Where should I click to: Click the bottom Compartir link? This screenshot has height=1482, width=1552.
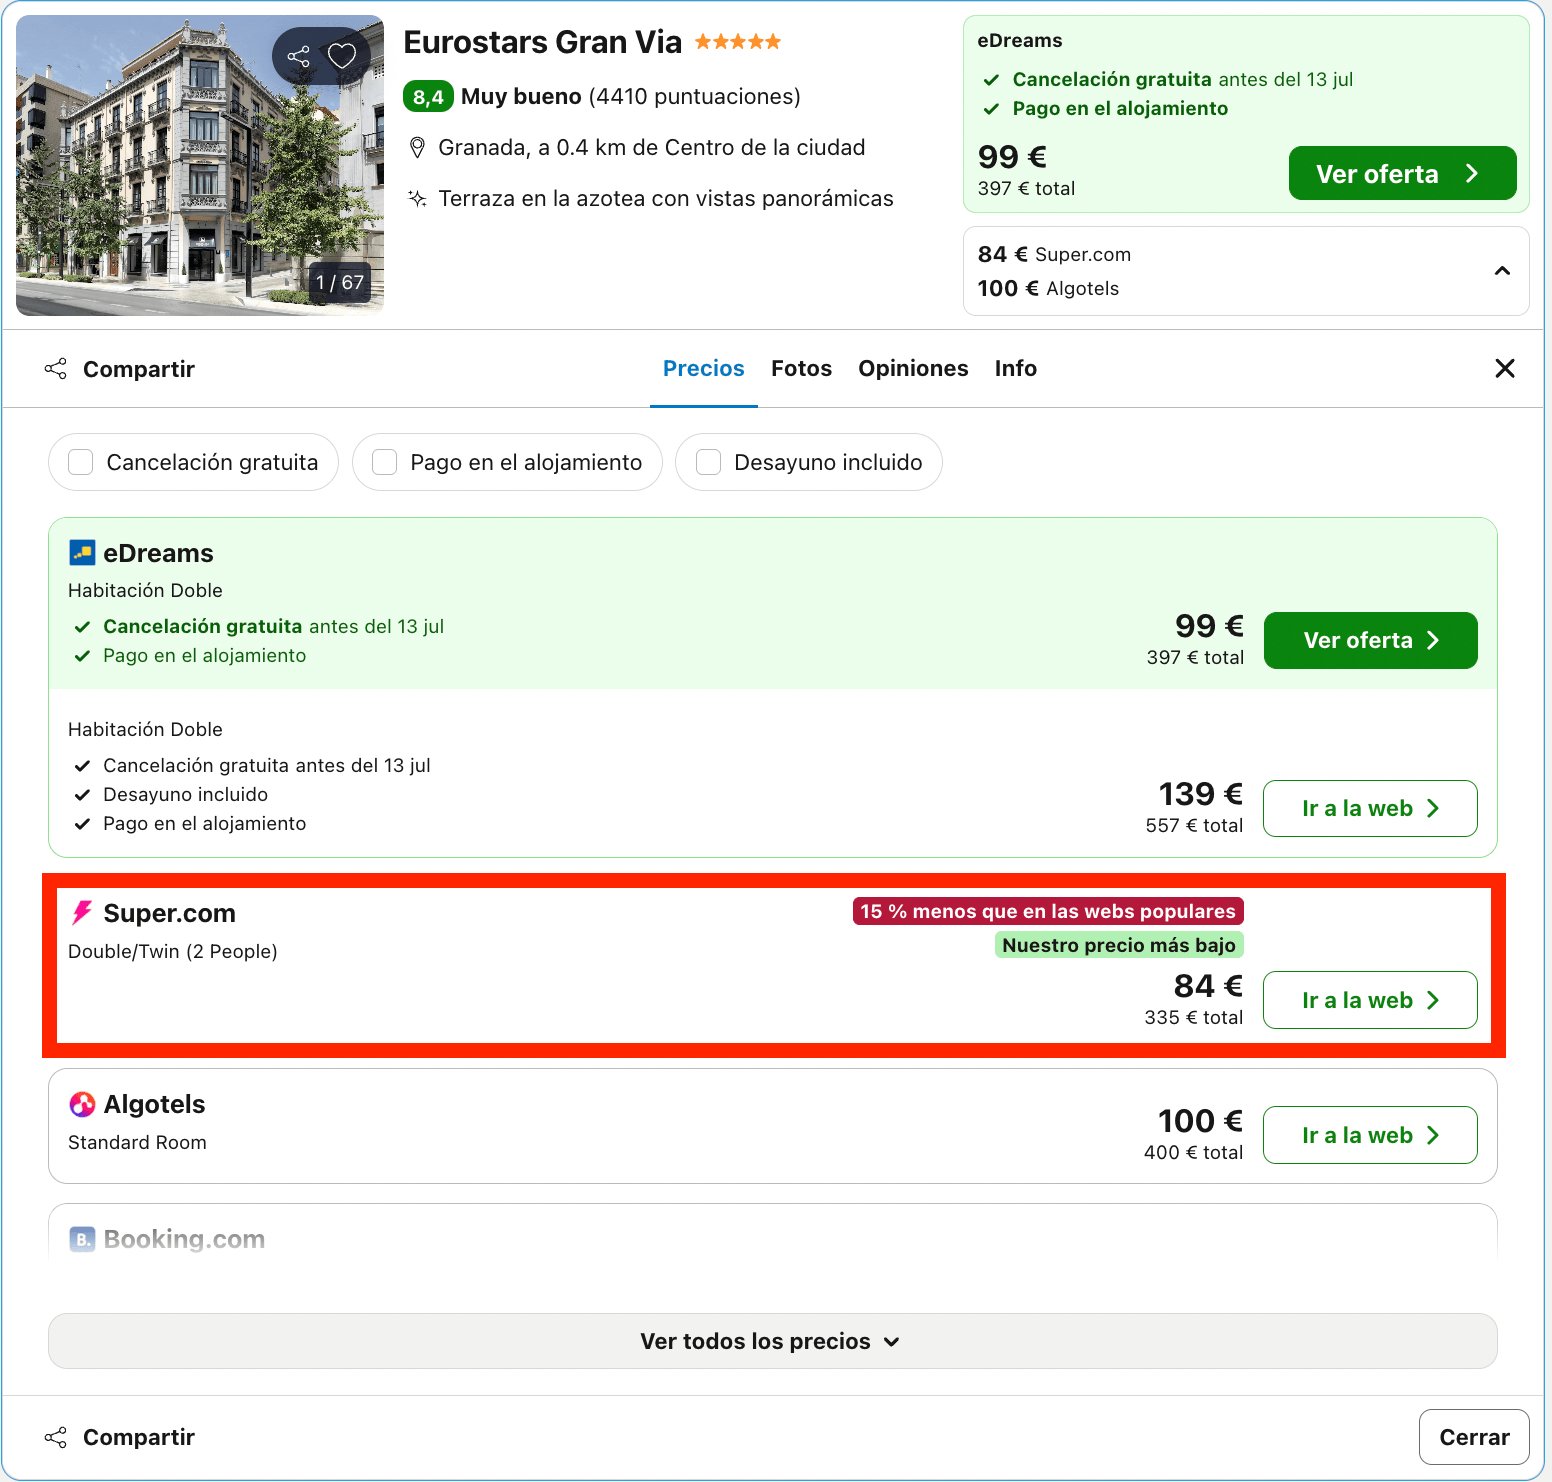point(138,1437)
